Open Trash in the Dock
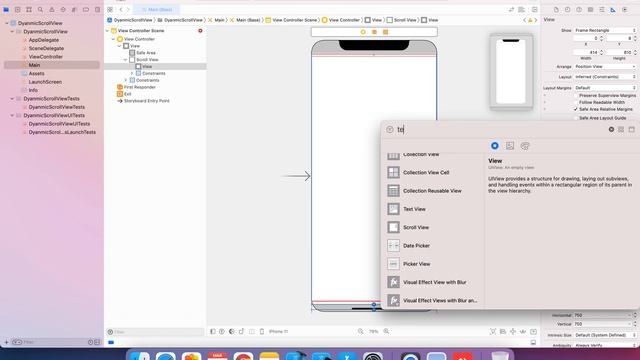Screen dimensions: 640x360 click(500, 356)
